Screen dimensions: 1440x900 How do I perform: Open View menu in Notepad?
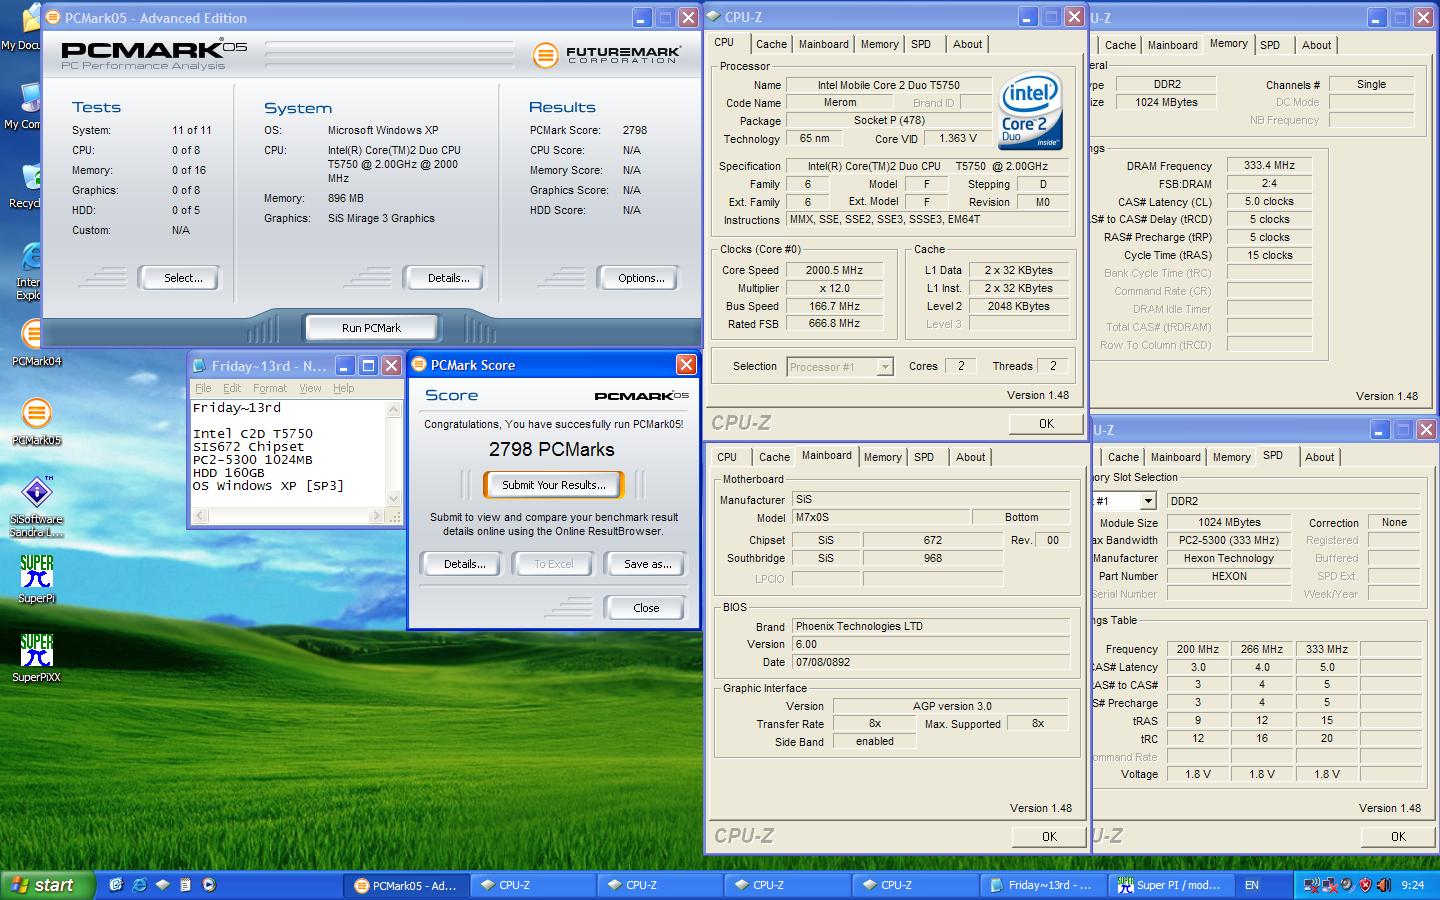[310, 388]
